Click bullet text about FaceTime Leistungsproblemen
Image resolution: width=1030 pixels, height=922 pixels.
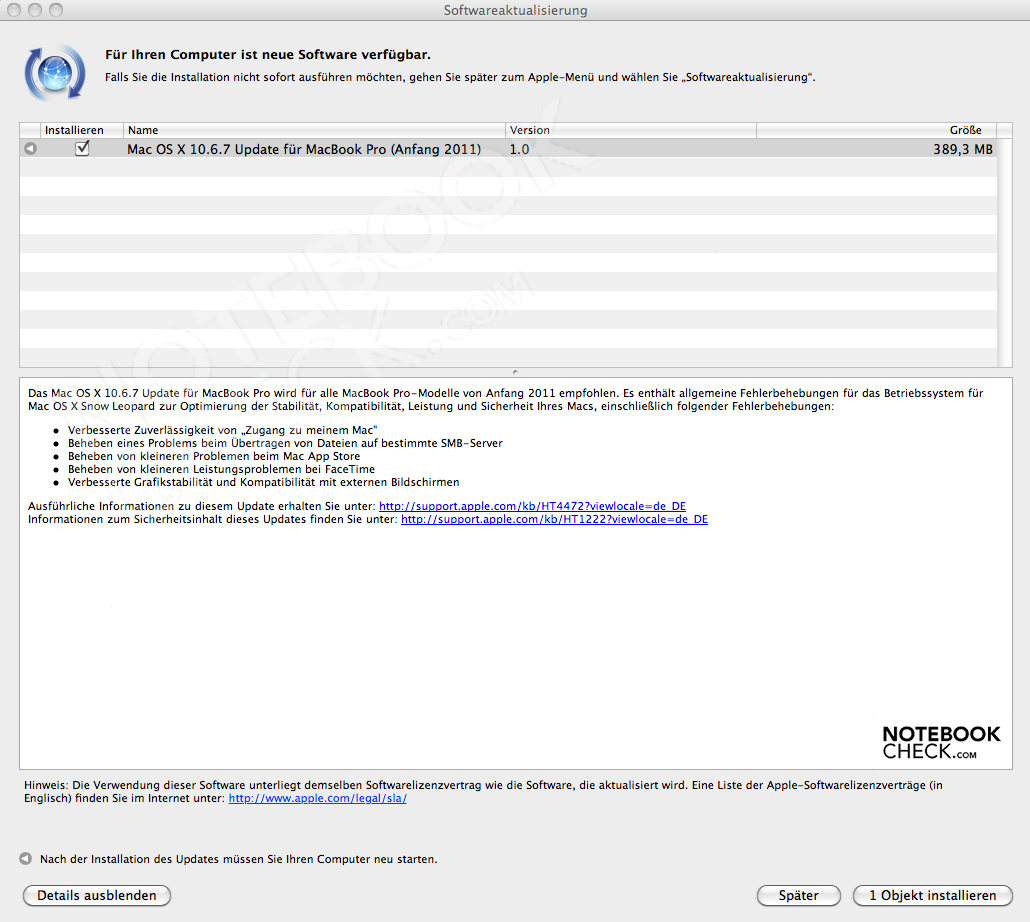[221, 469]
